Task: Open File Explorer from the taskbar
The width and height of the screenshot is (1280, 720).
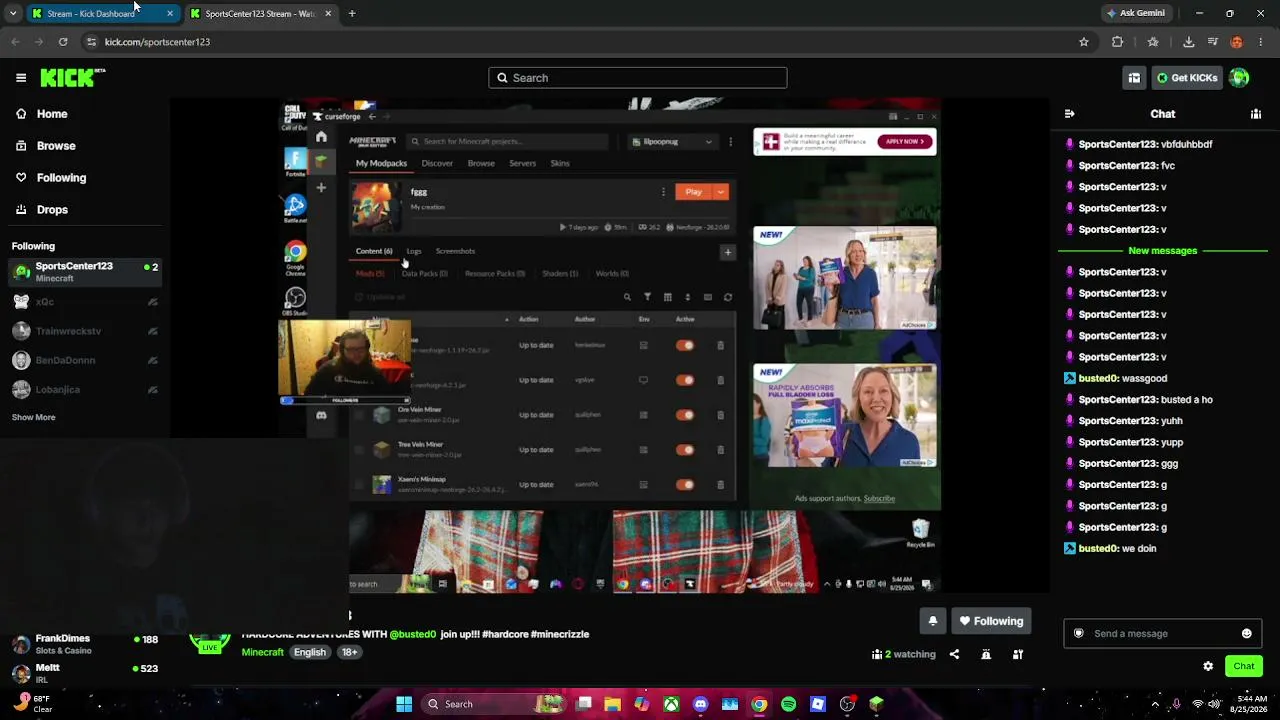Action: (x=613, y=704)
